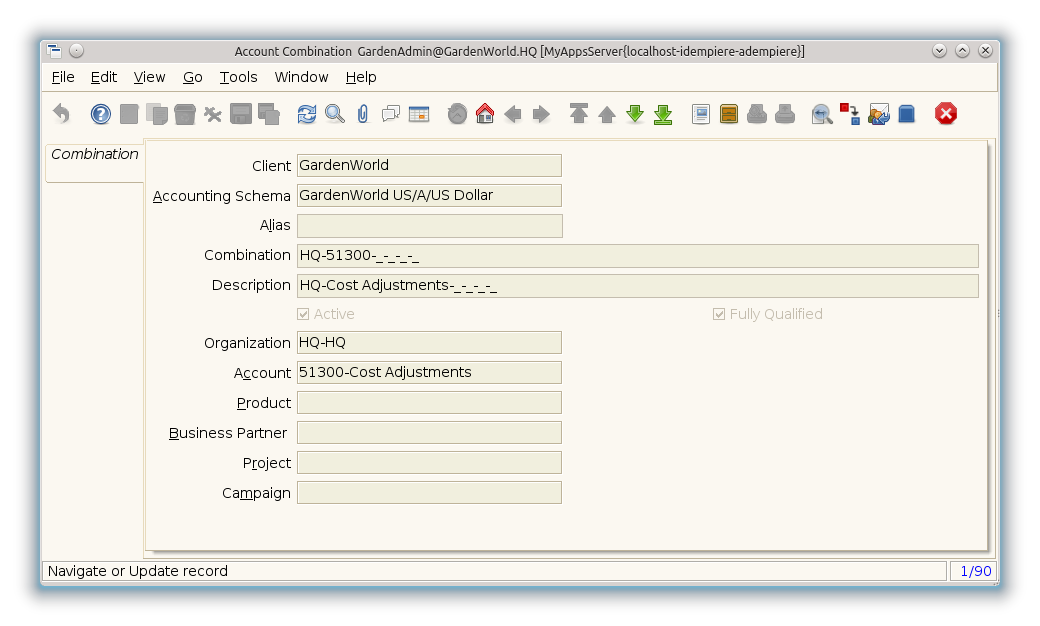Open the Tools menu
The width and height of the screenshot is (1040, 626).
[238, 77]
